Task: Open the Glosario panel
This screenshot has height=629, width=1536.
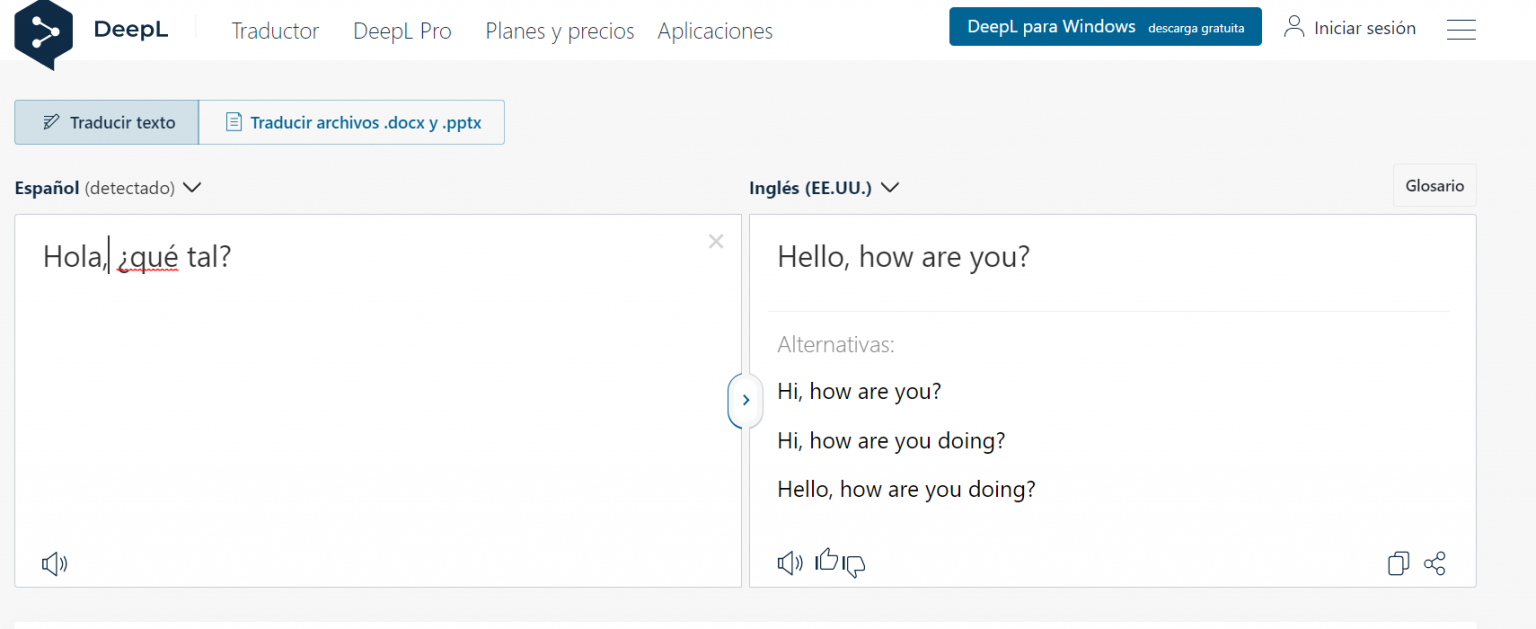Action: (x=1434, y=185)
